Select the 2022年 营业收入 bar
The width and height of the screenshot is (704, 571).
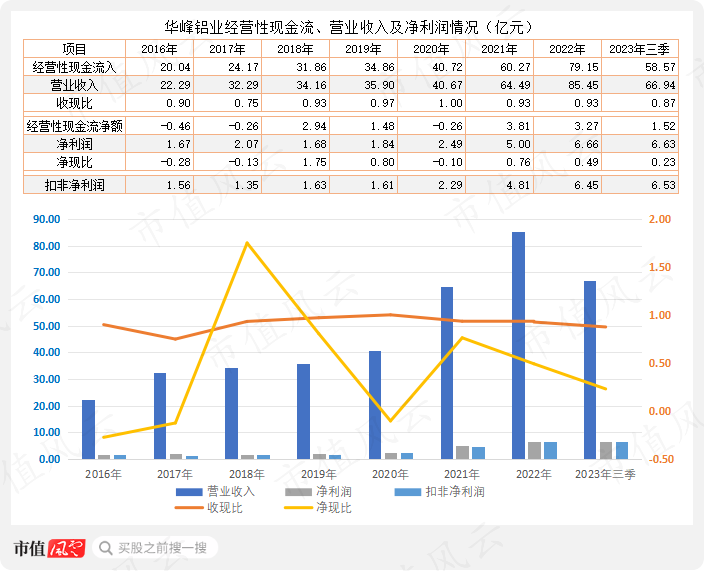click(519, 345)
